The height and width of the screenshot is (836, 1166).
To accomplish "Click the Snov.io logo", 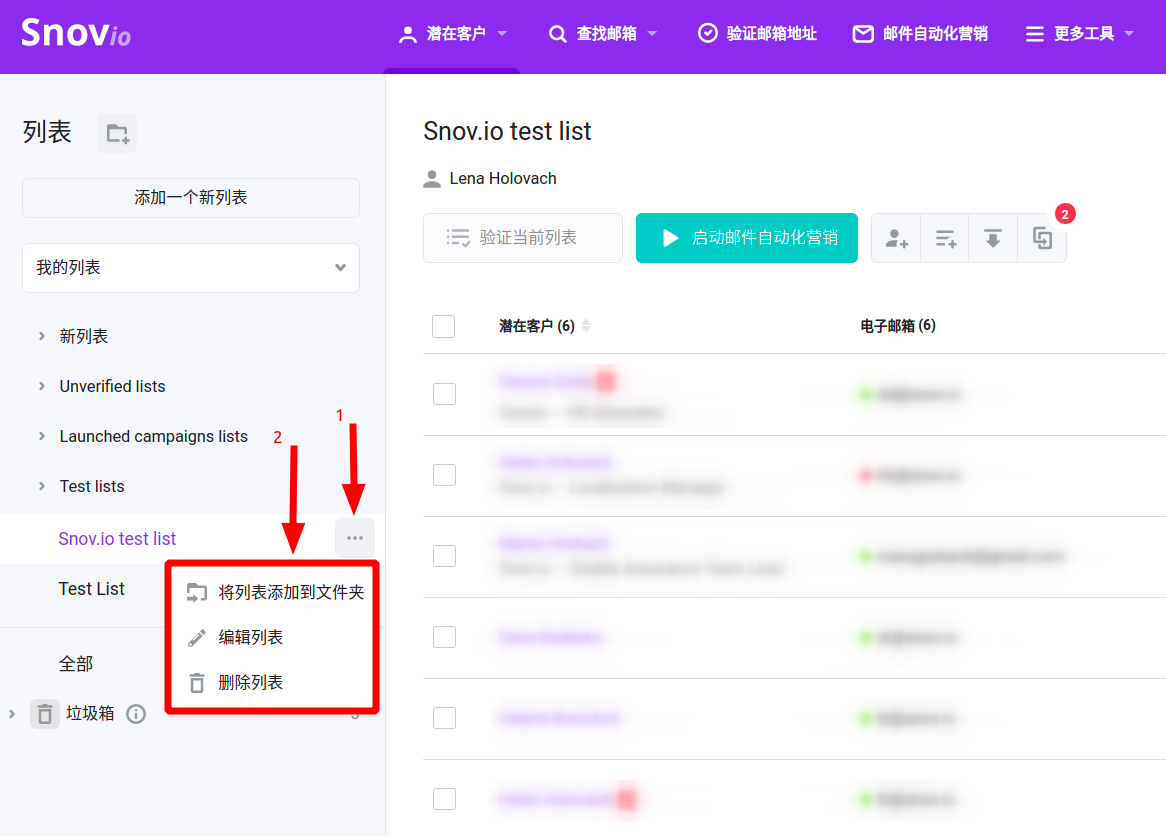I will tap(76, 33).
